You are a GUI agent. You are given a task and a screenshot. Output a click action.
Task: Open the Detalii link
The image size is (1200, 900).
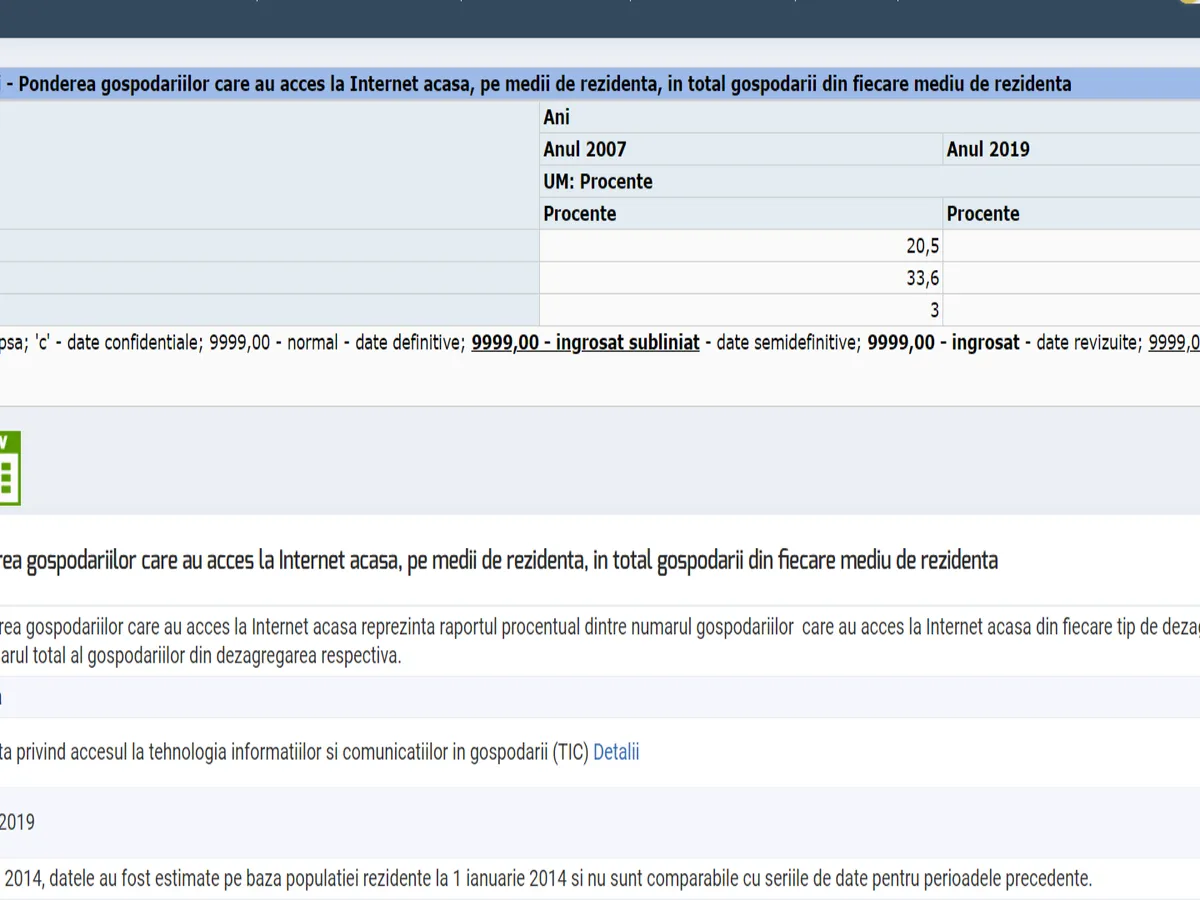point(616,752)
